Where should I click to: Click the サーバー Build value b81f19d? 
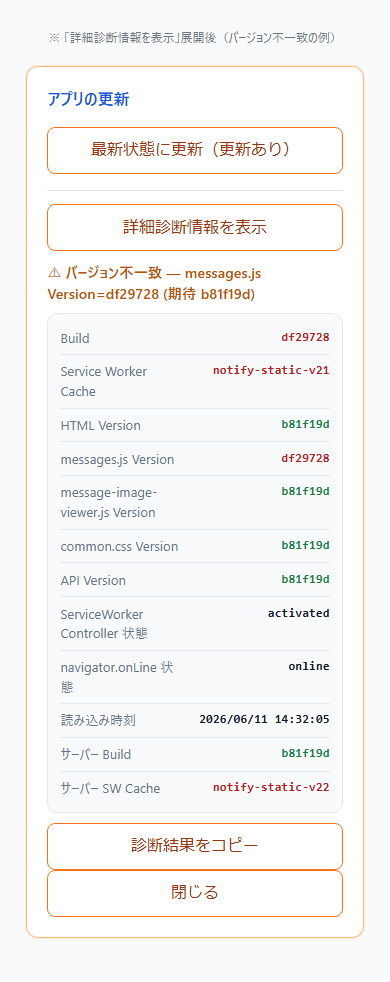click(x=305, y=753)
